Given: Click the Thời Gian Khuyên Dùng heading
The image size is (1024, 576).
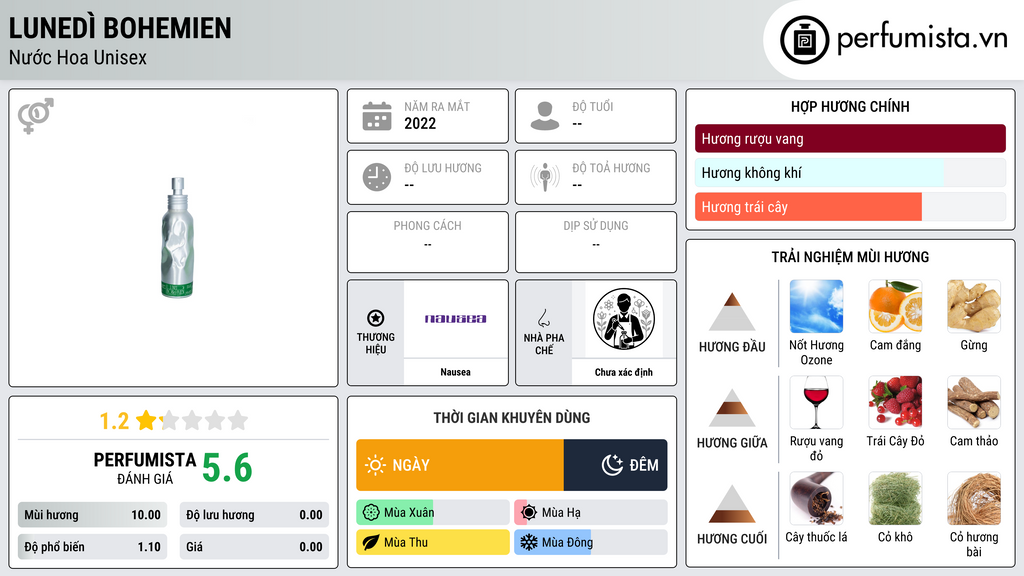Looking at the screenshot, I should click(512, 417).
